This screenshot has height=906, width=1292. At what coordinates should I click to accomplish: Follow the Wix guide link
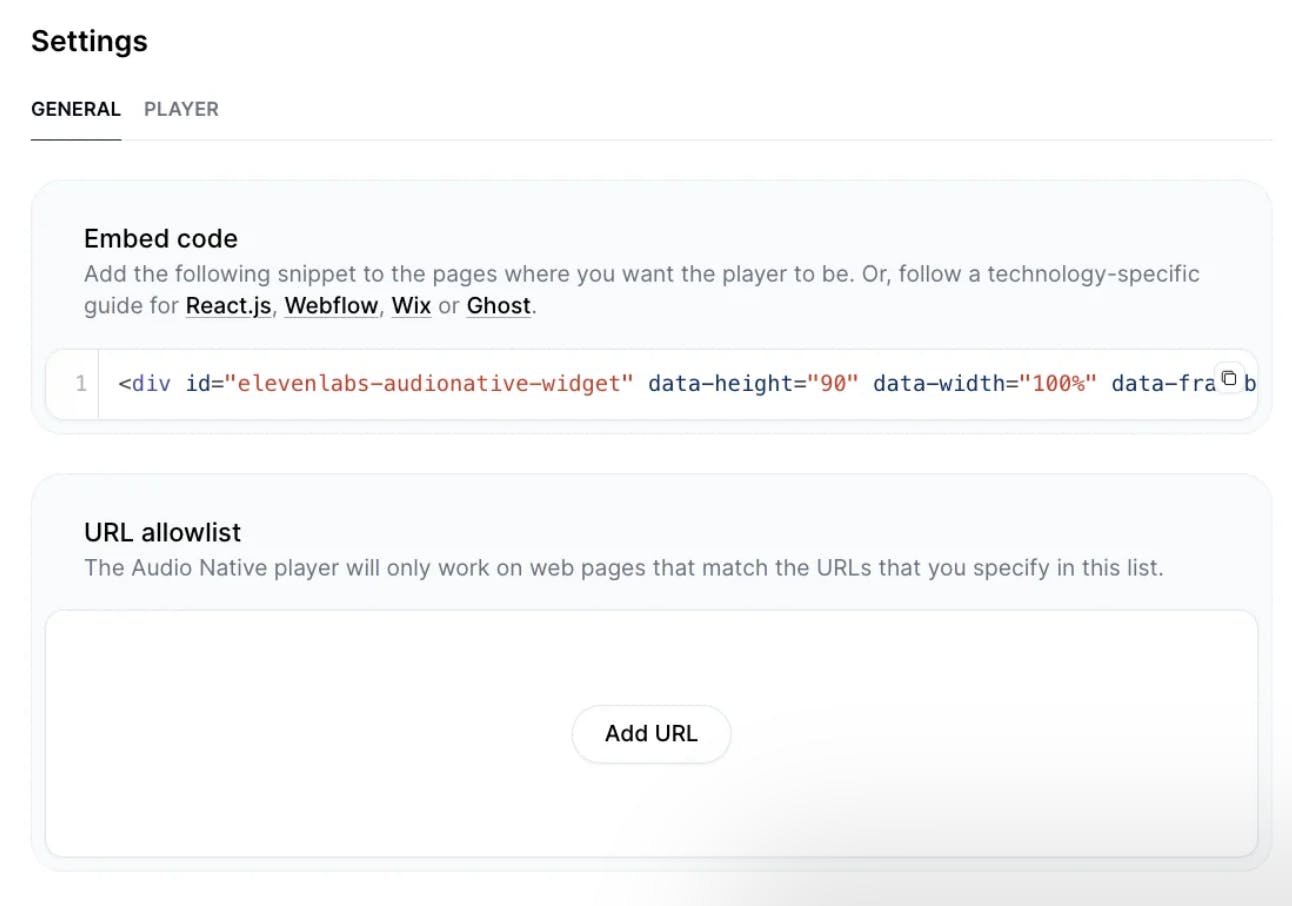pos(411,306)
